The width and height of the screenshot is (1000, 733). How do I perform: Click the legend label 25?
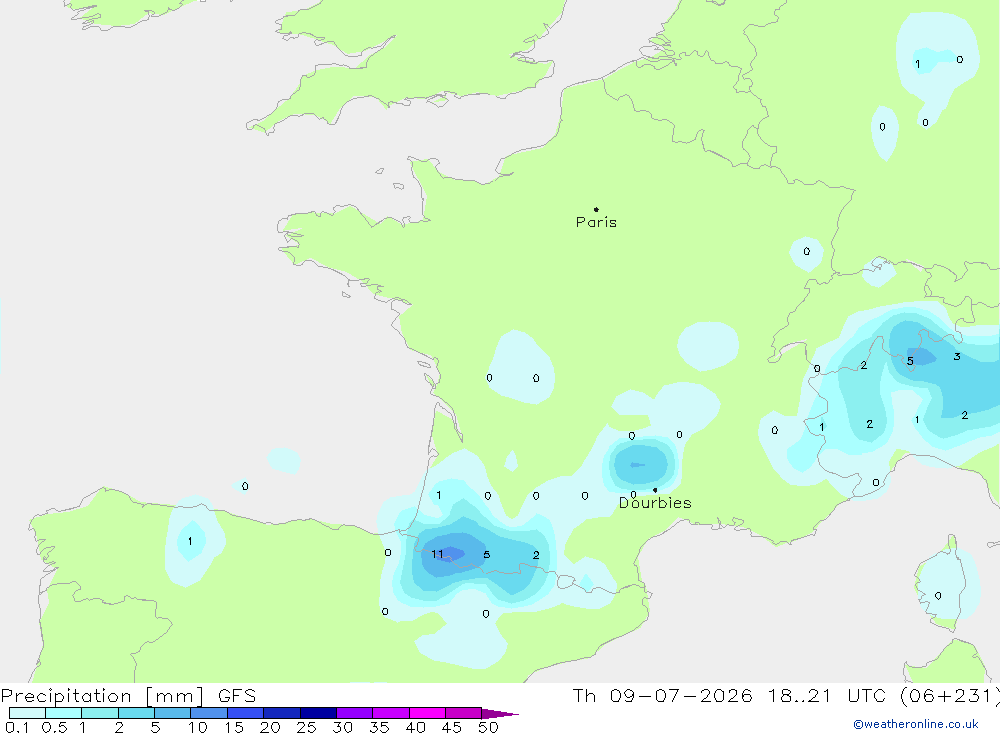pyautogui.click(x=306, y=727)
